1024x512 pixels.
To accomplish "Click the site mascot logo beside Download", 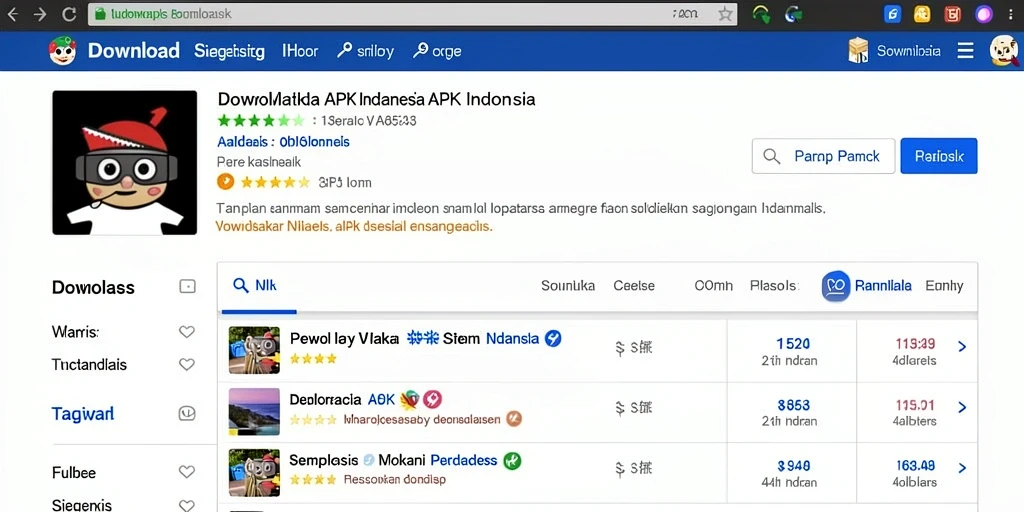I will pos(62,51).
